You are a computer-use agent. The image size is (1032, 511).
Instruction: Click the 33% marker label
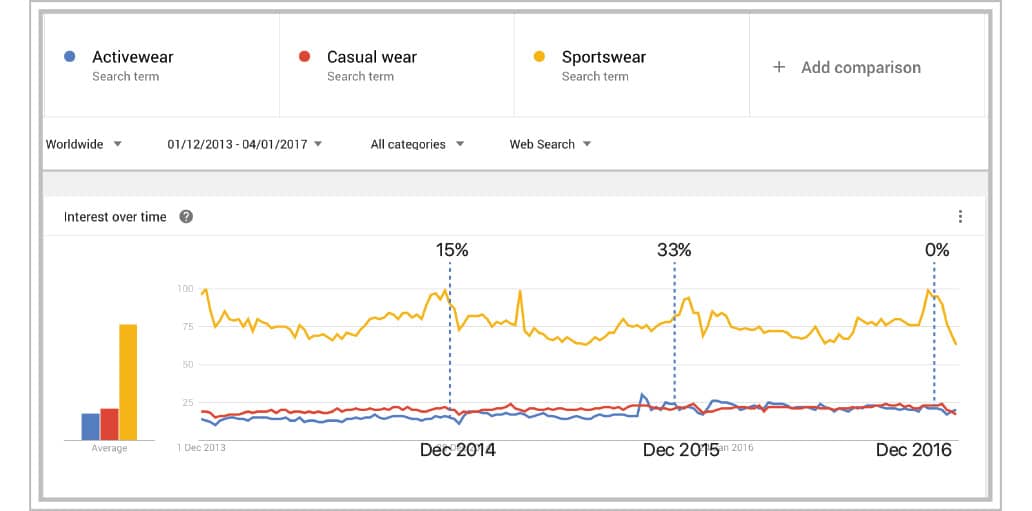(674, 250)
